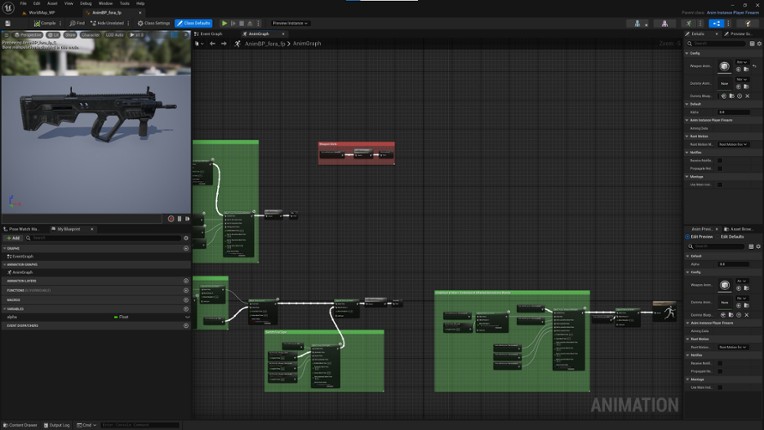Open the Preview Instance dropdown
The height and width of the screenshot is (430, 764).
[290, 22]
